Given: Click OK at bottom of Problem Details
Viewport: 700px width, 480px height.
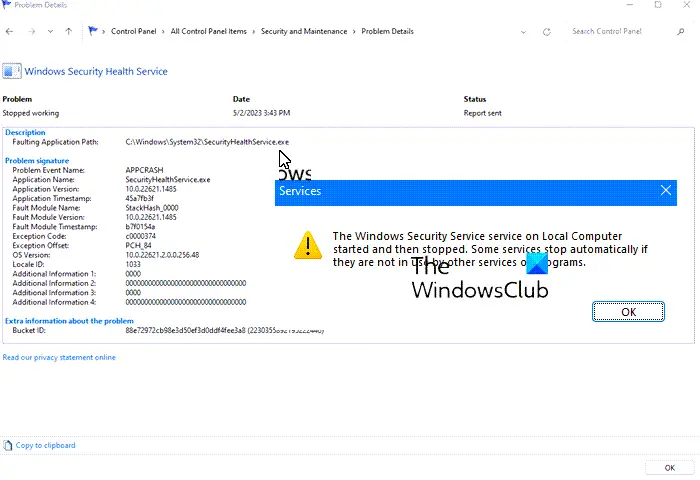Looking at the screenshot, I should click(x=669, y=467).
